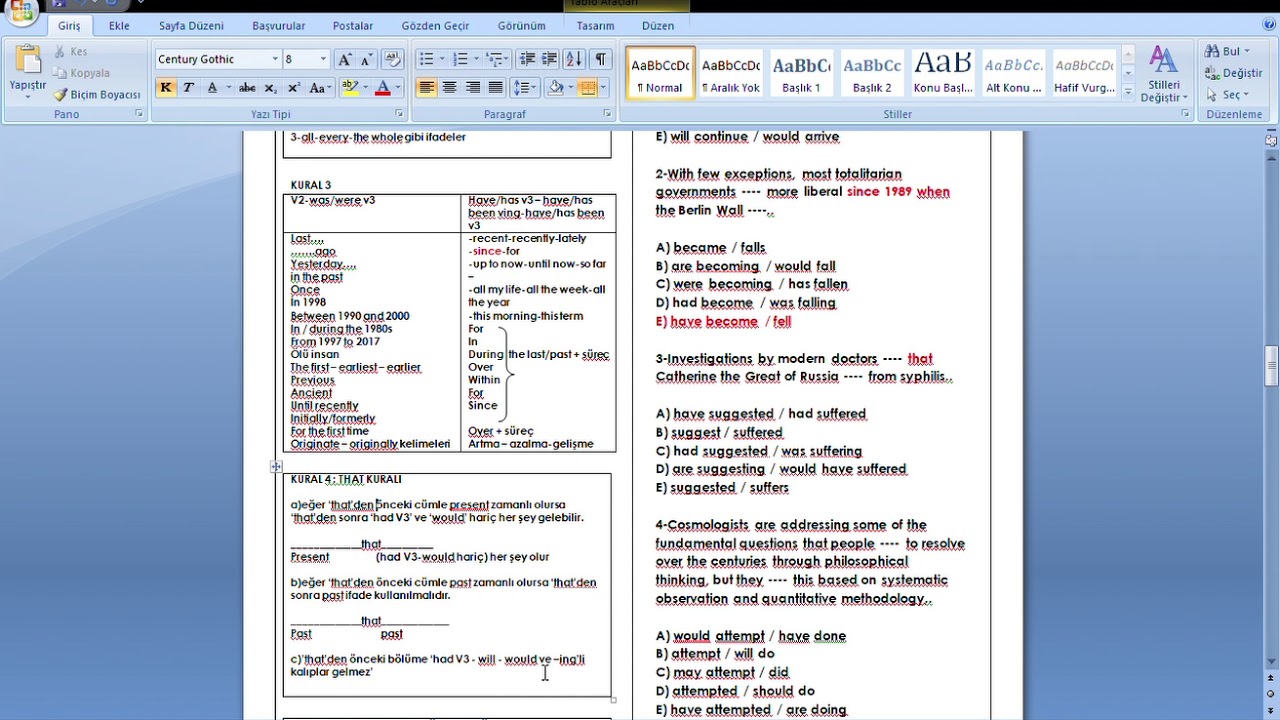1280x720 pixels.
Task: Apply the Normal style
Action: coord(660,74)
